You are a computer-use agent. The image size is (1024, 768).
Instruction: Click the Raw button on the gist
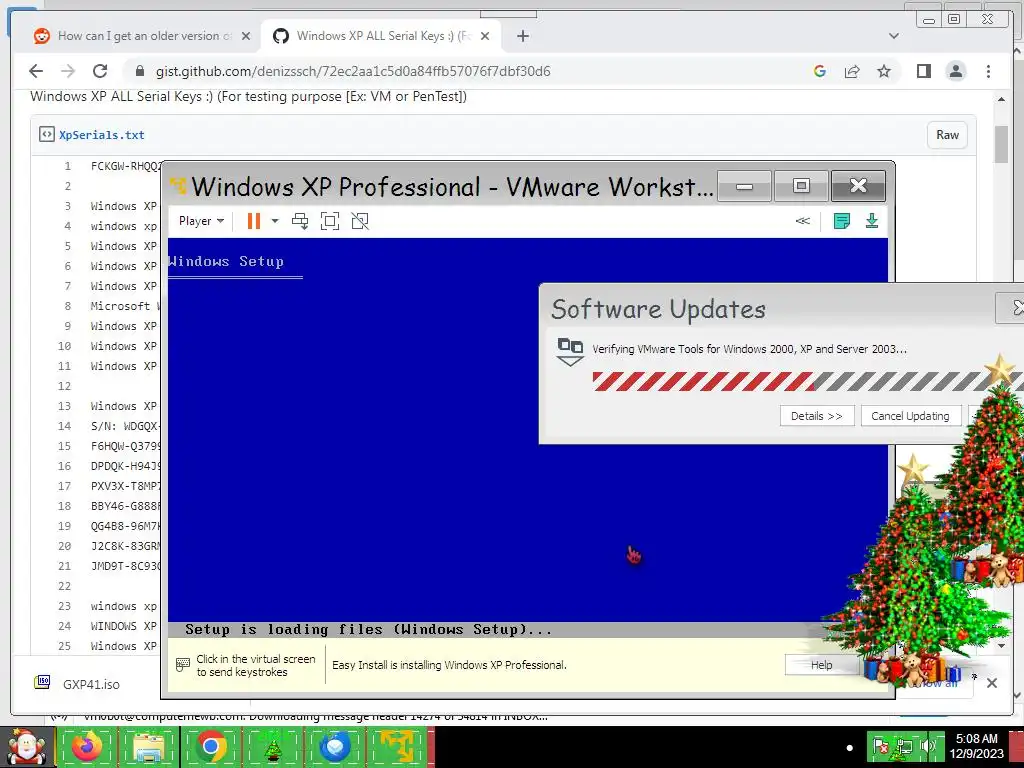[x=947, y=135]
